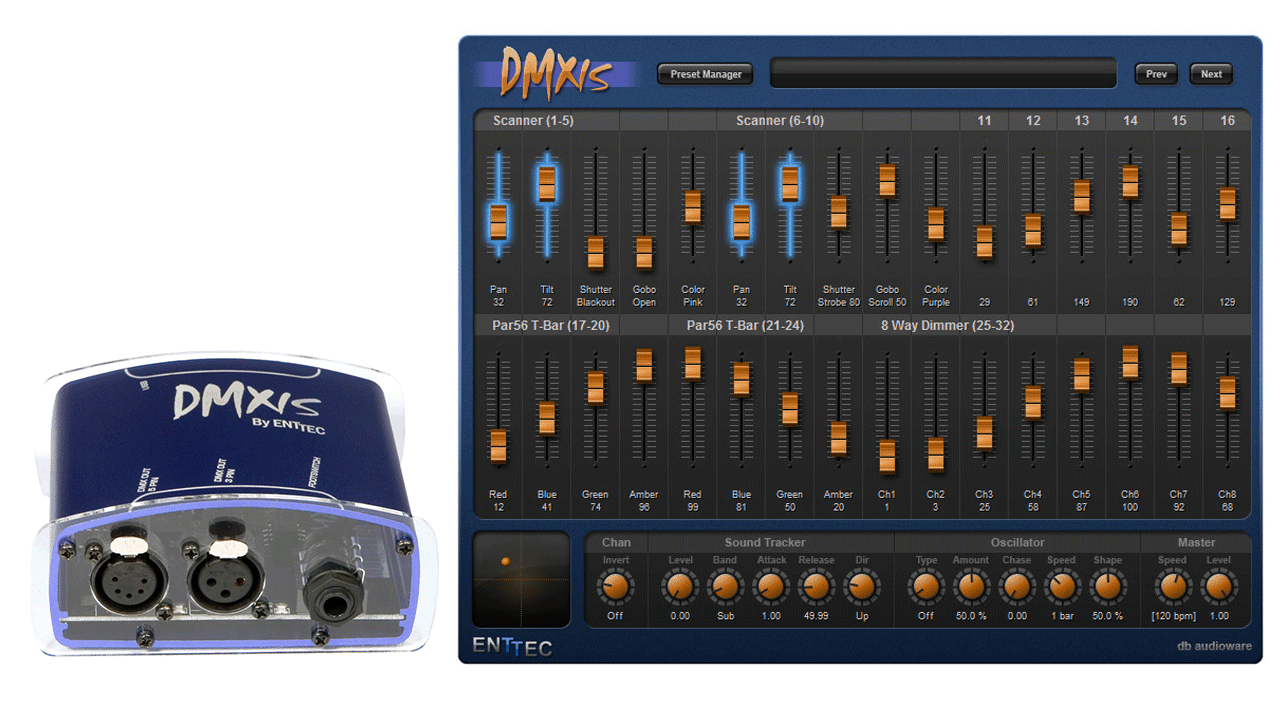Click the 49.99 release value
Screen dimensions: 1280x720
(x=816, y=616)
